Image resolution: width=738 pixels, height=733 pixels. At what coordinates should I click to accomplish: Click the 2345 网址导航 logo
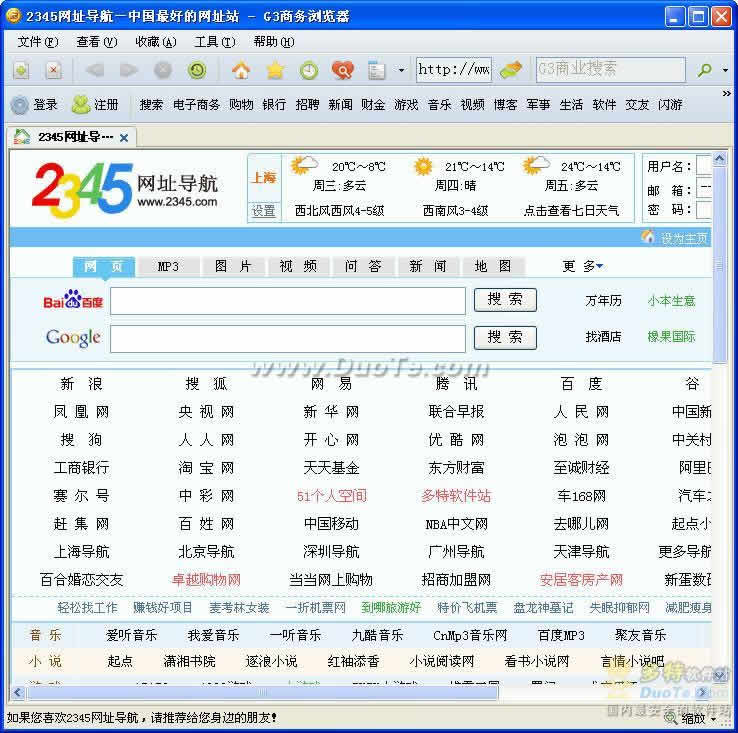[x=125, y=189]
